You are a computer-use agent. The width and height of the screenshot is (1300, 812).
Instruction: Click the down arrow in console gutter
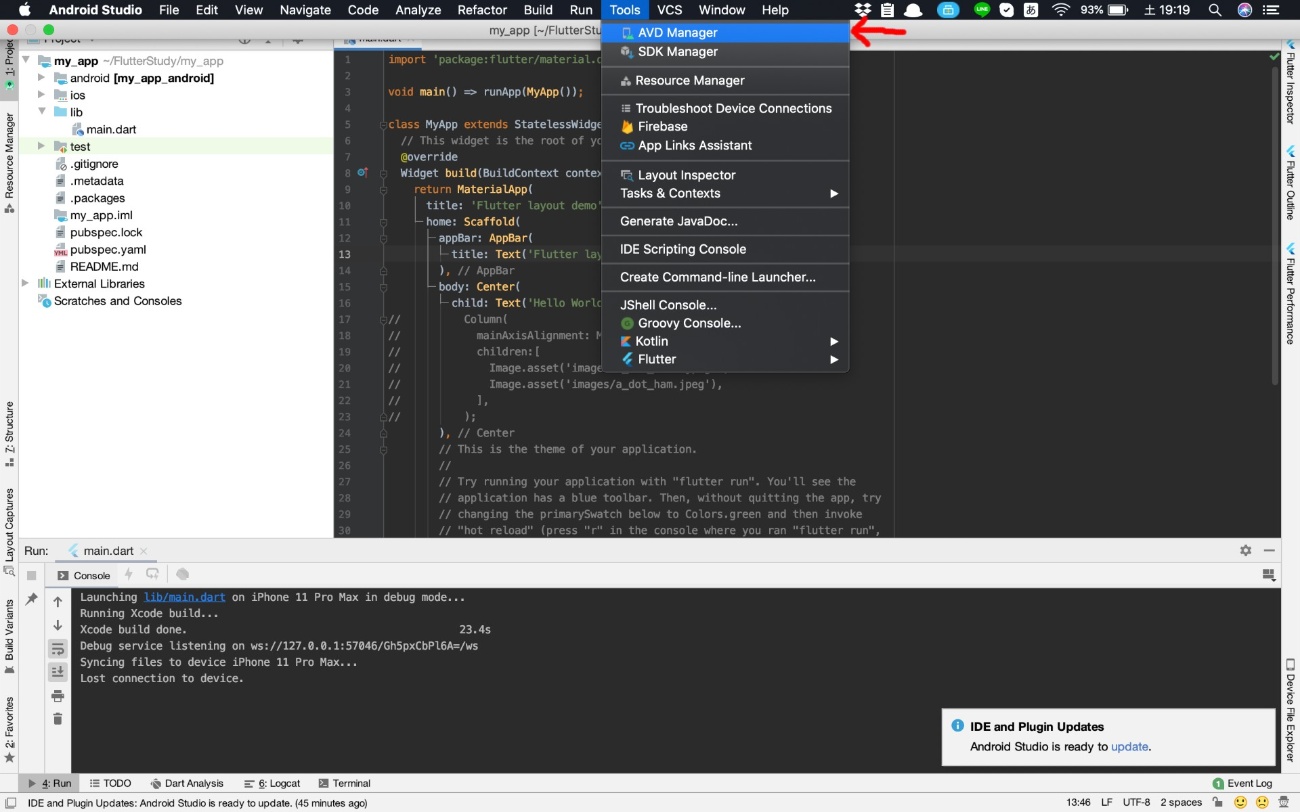[x=58, y=626]
